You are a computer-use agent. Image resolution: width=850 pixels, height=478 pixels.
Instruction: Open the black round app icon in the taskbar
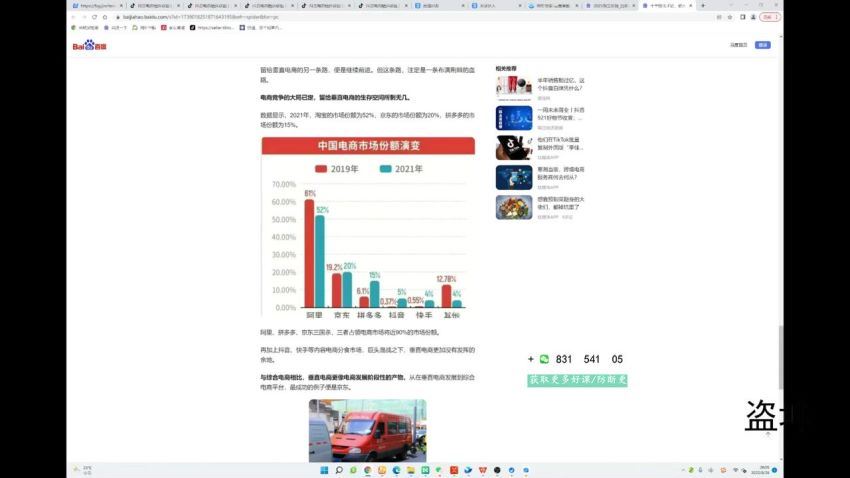[x=497, y=470]
